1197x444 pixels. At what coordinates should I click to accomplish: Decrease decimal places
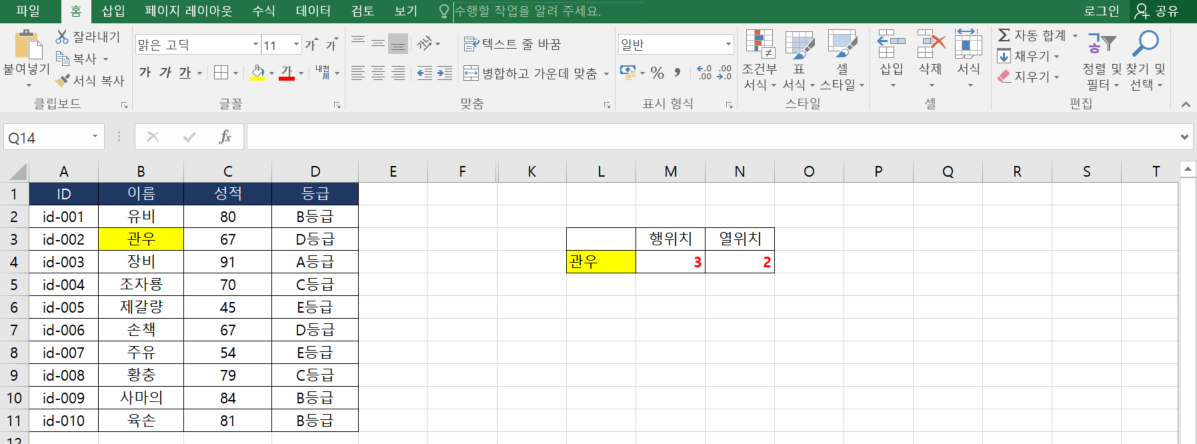pyautogui.click(x=724, y=73)
